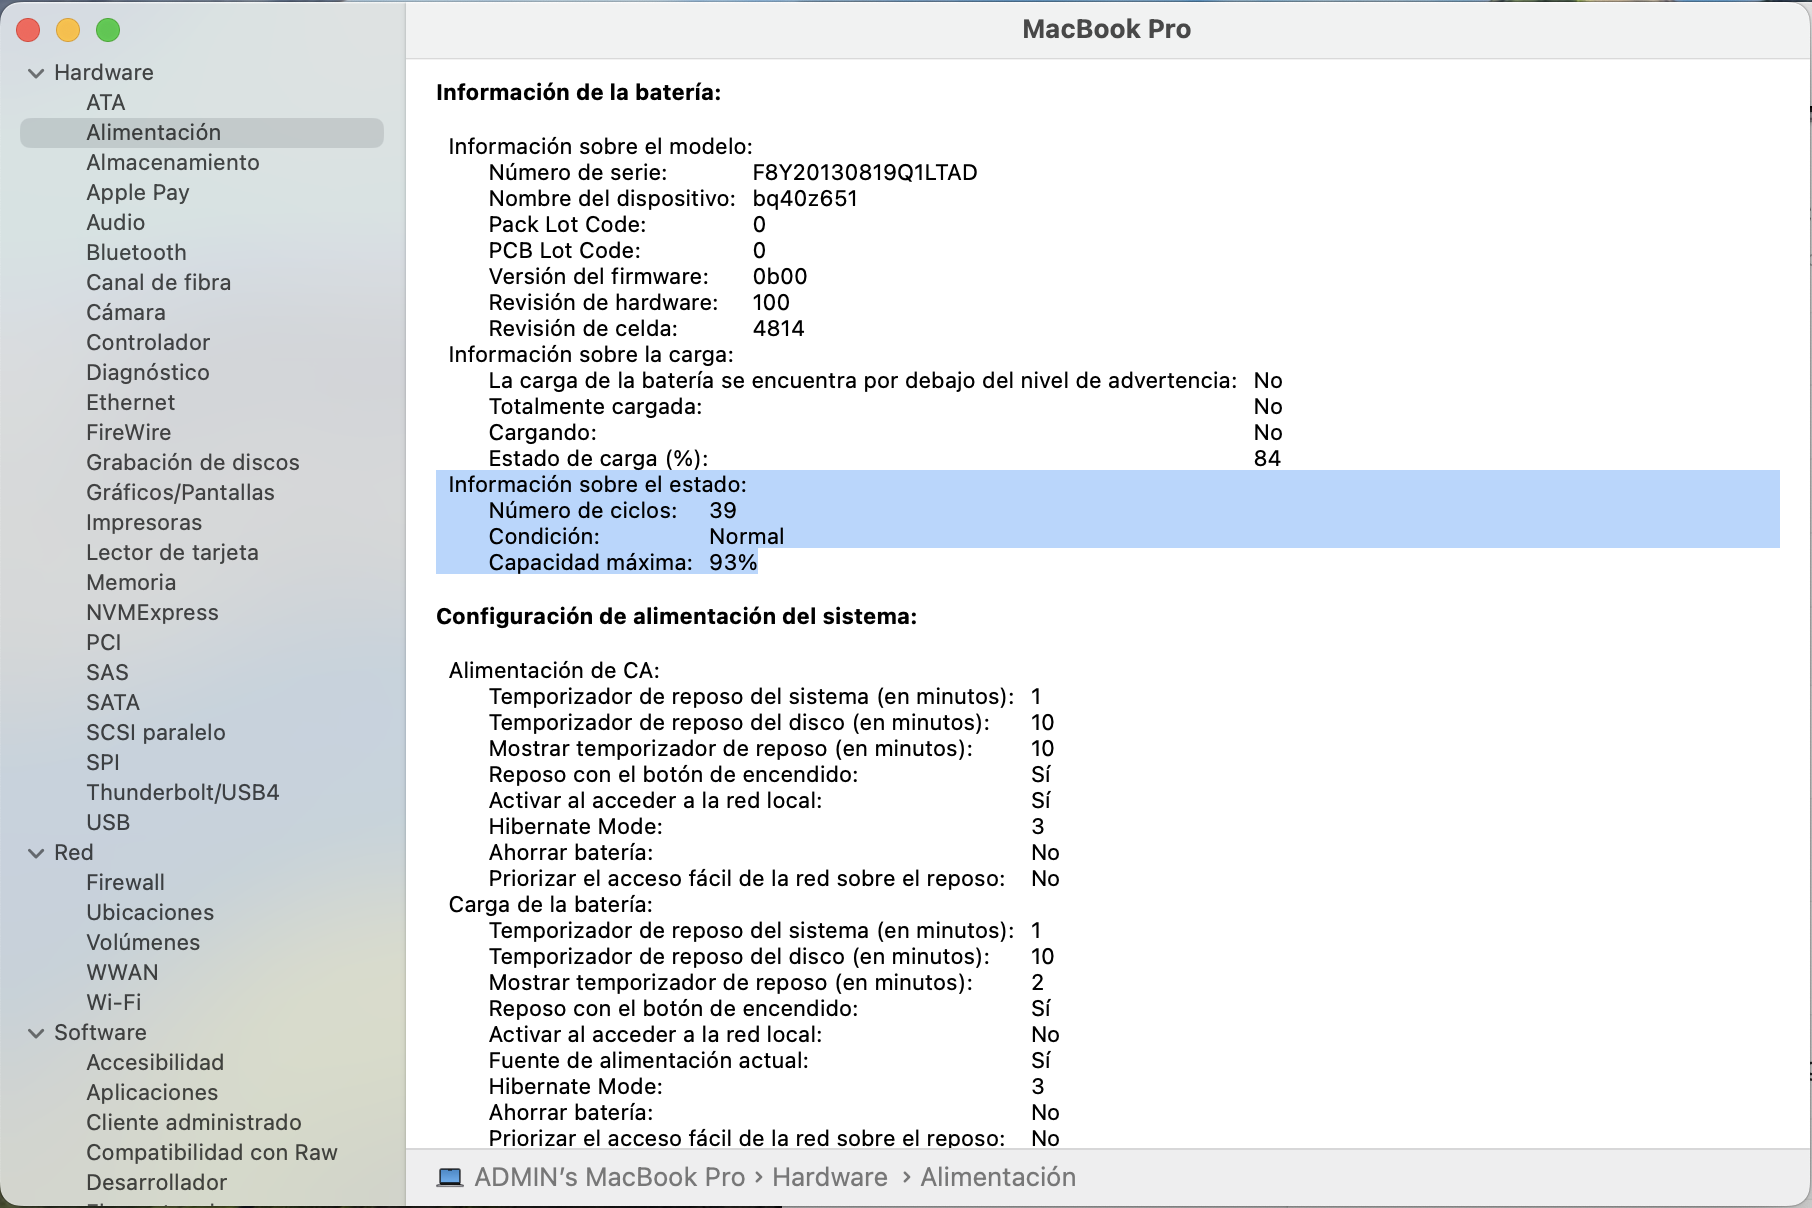Click the battery serial number value

click(x=864, y=172)
